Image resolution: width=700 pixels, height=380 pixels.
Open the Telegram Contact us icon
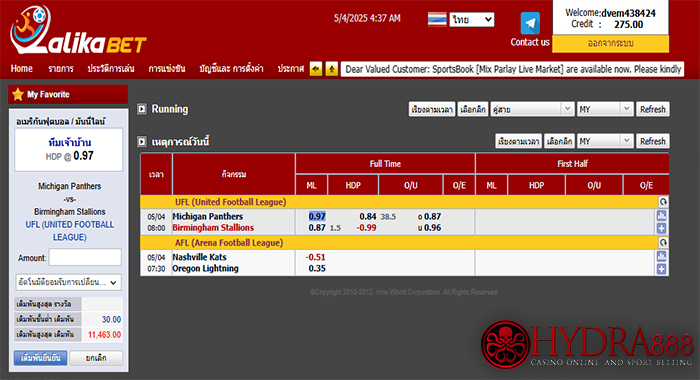(530, 23)
